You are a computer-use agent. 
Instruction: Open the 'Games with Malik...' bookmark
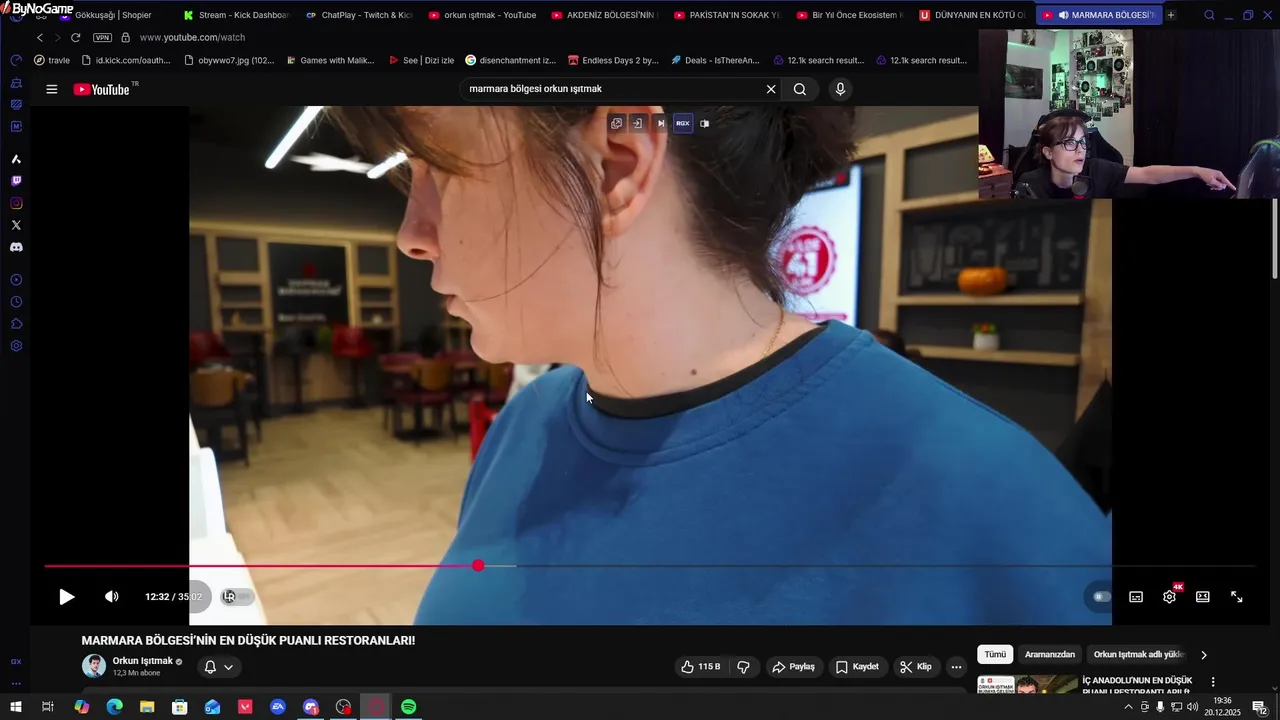(x=330, y=60)
